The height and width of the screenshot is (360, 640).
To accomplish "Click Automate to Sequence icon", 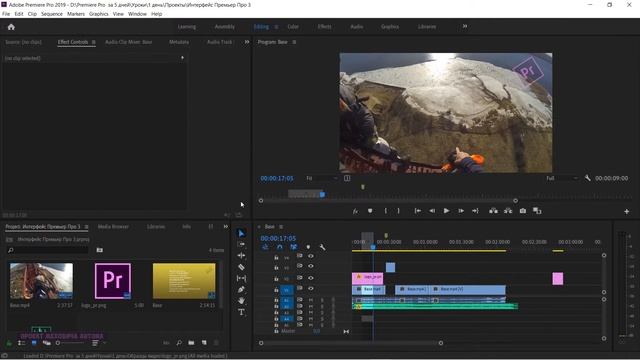I will coord(166,343).
